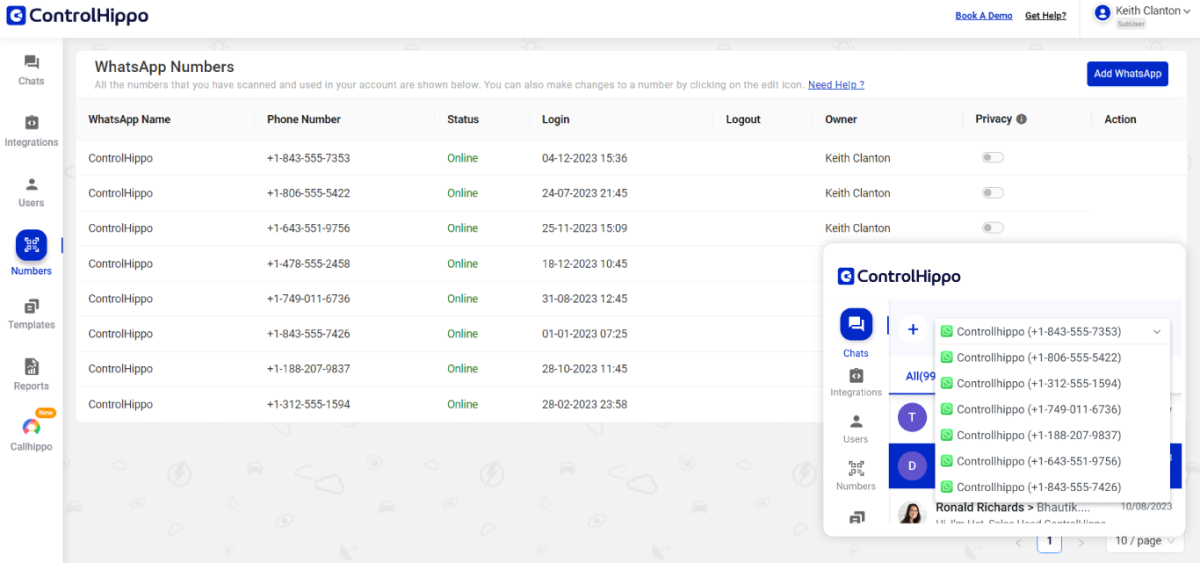This screenshot has height=563, width=1200.
Task: Choose Controlhippo (+1-312-555-1594) from the list
Action: click(1038, 384)
